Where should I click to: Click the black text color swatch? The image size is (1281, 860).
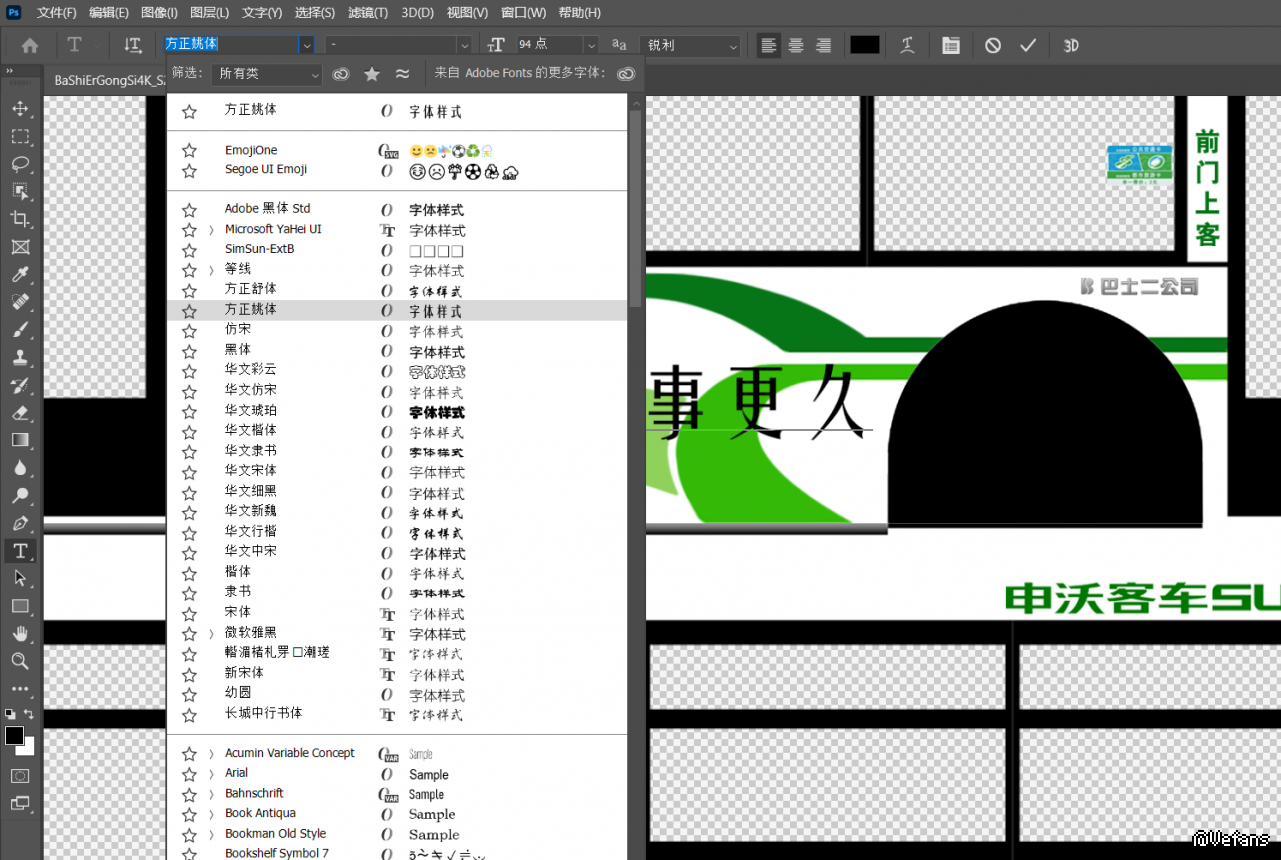click(x=864, y=45)
